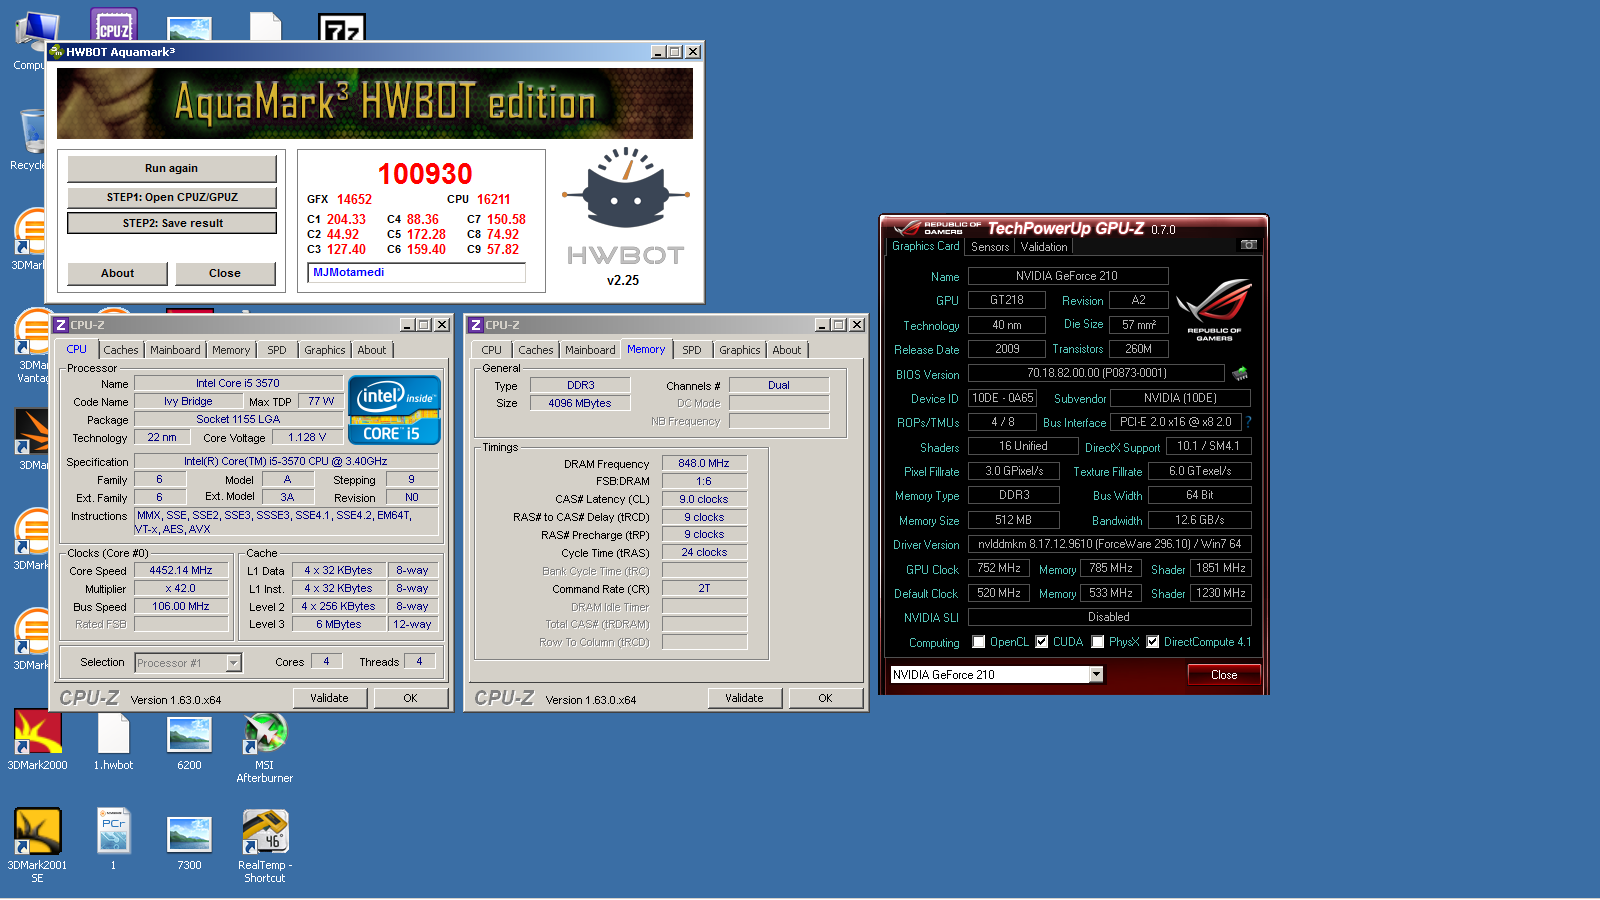
Task: Toggle the DirectCompute 4.1 checkbox
Action: [1153, 642]
